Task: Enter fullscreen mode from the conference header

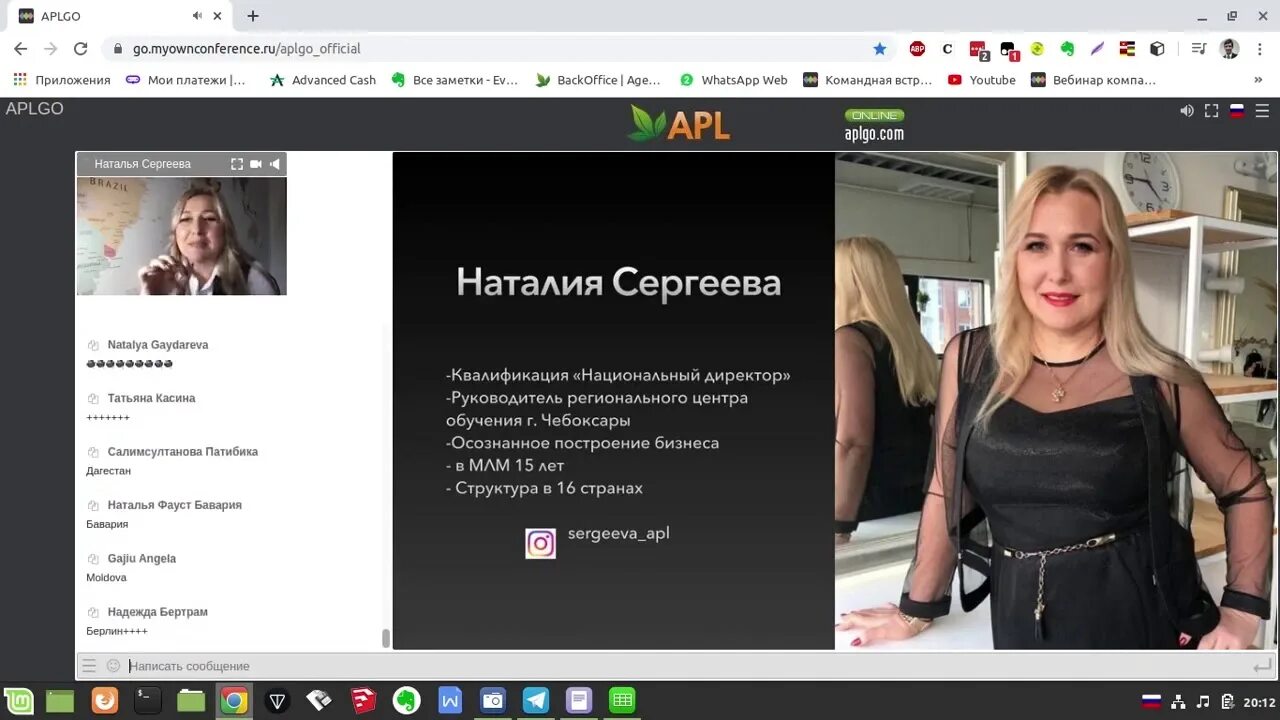Action: 1211,111
